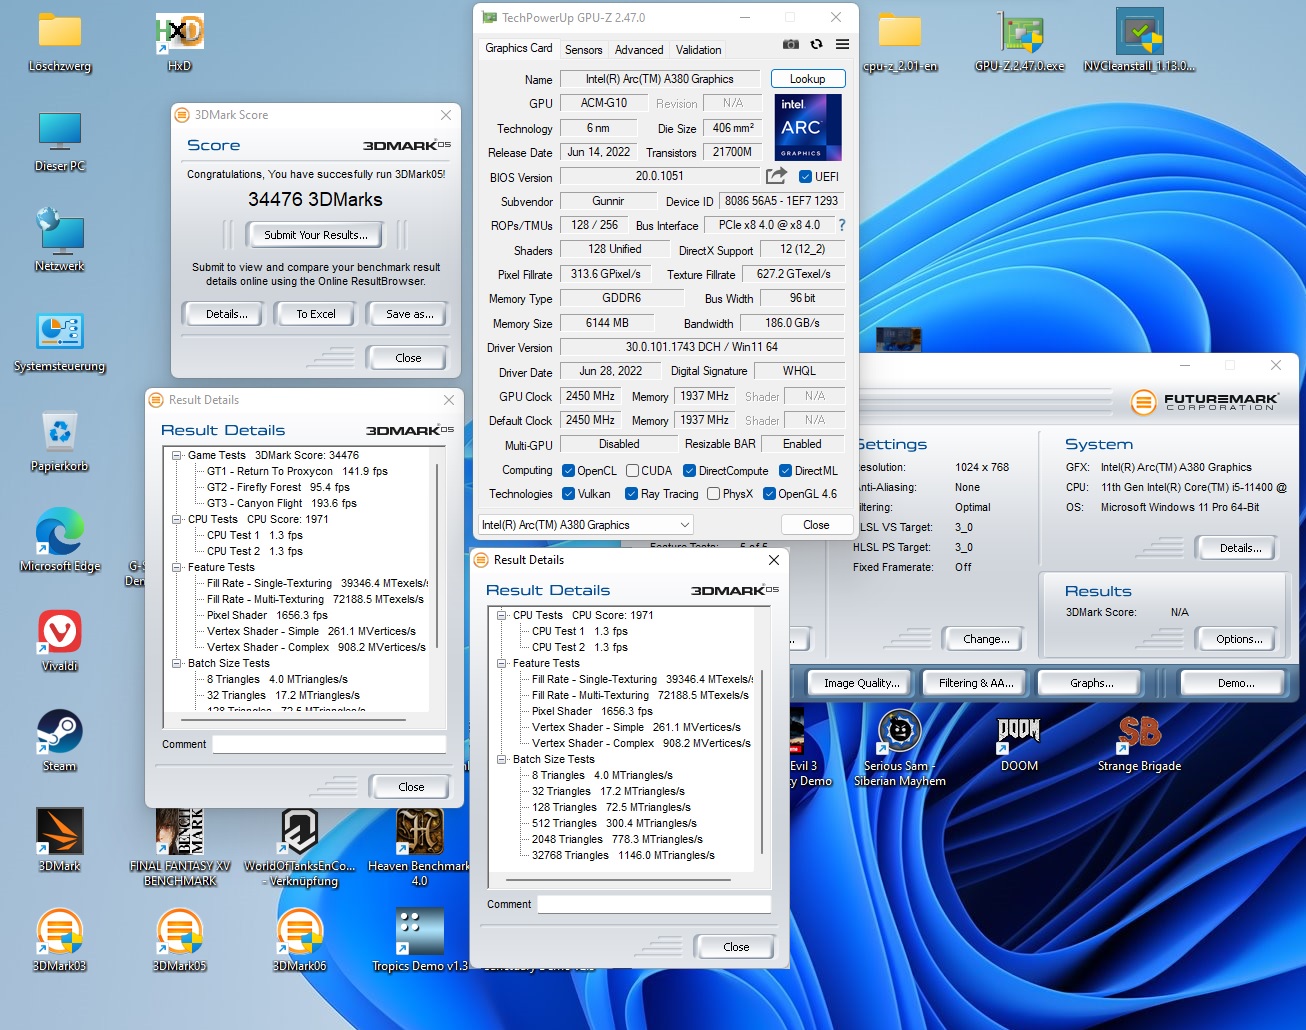Collapse Batch Size Tests in left Result Details window
The image size is (1306, 1030).
(177, 663)
